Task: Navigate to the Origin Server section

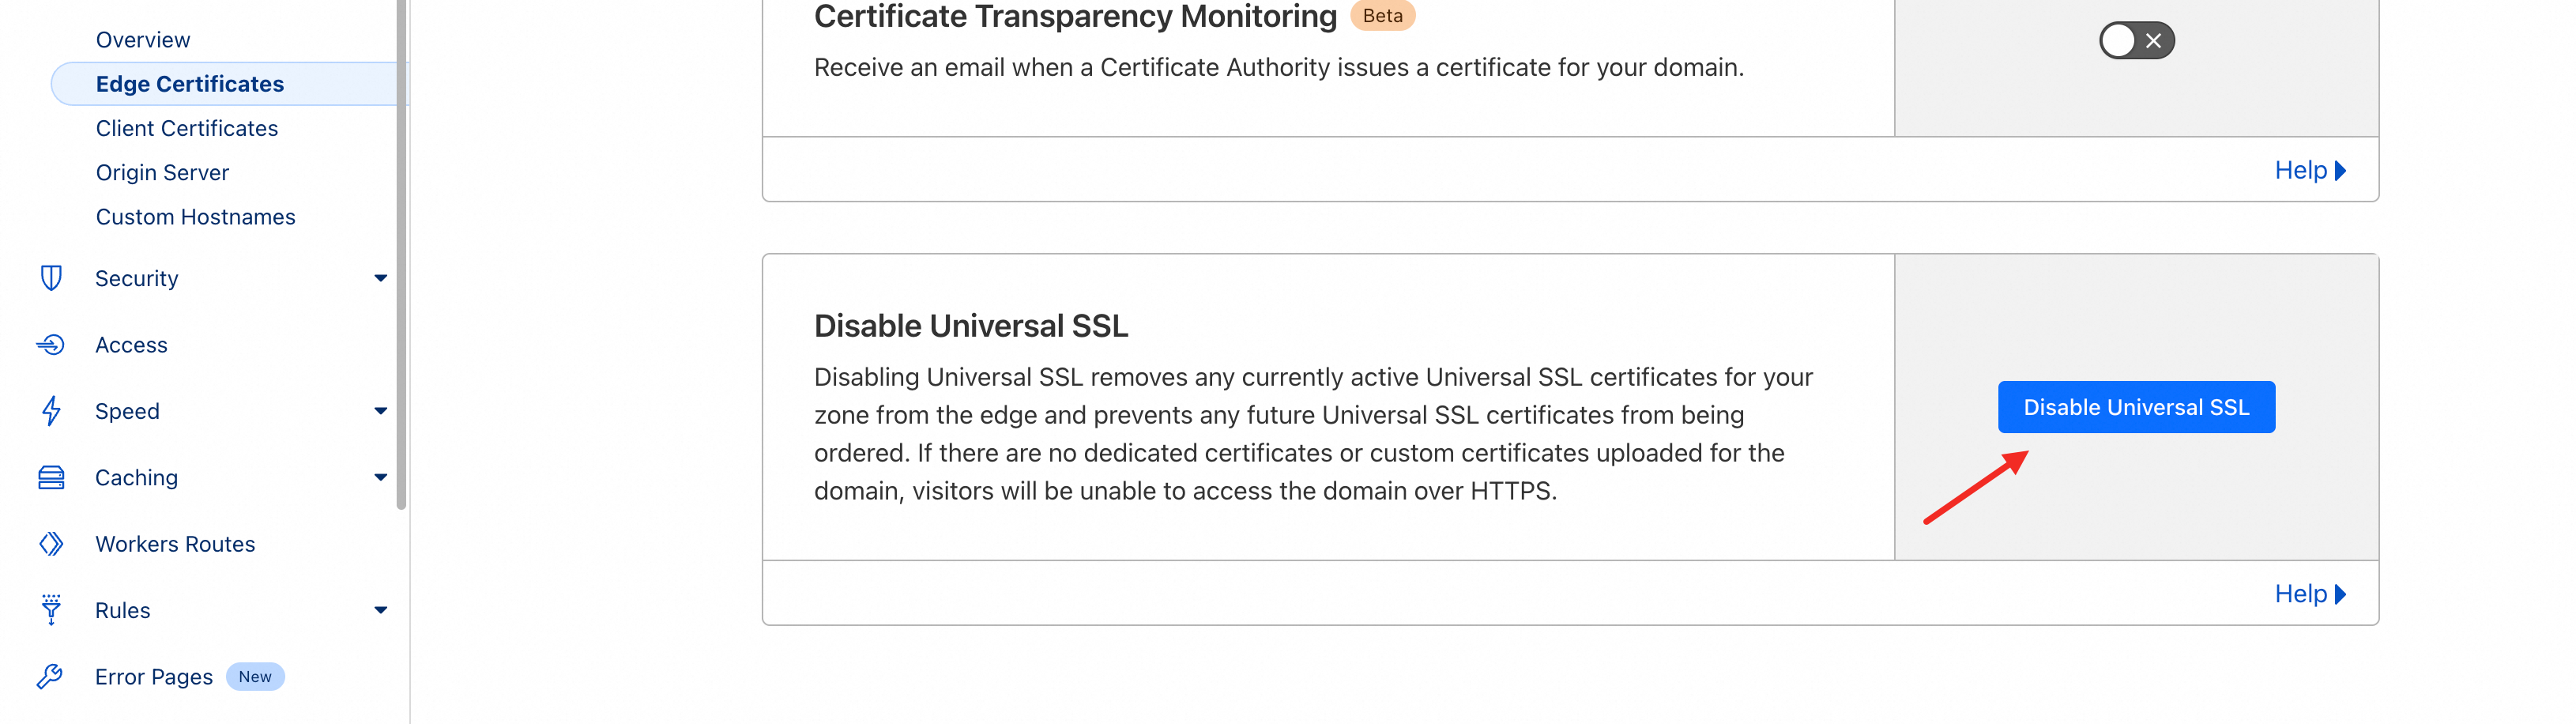Action: (162, 172)
